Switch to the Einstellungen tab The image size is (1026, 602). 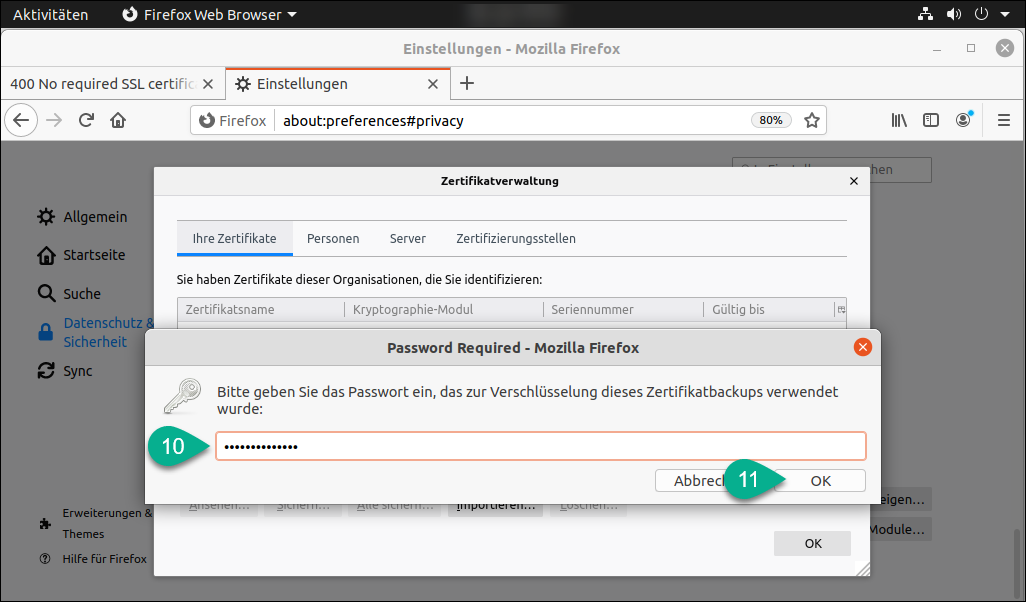pos(337,84)
